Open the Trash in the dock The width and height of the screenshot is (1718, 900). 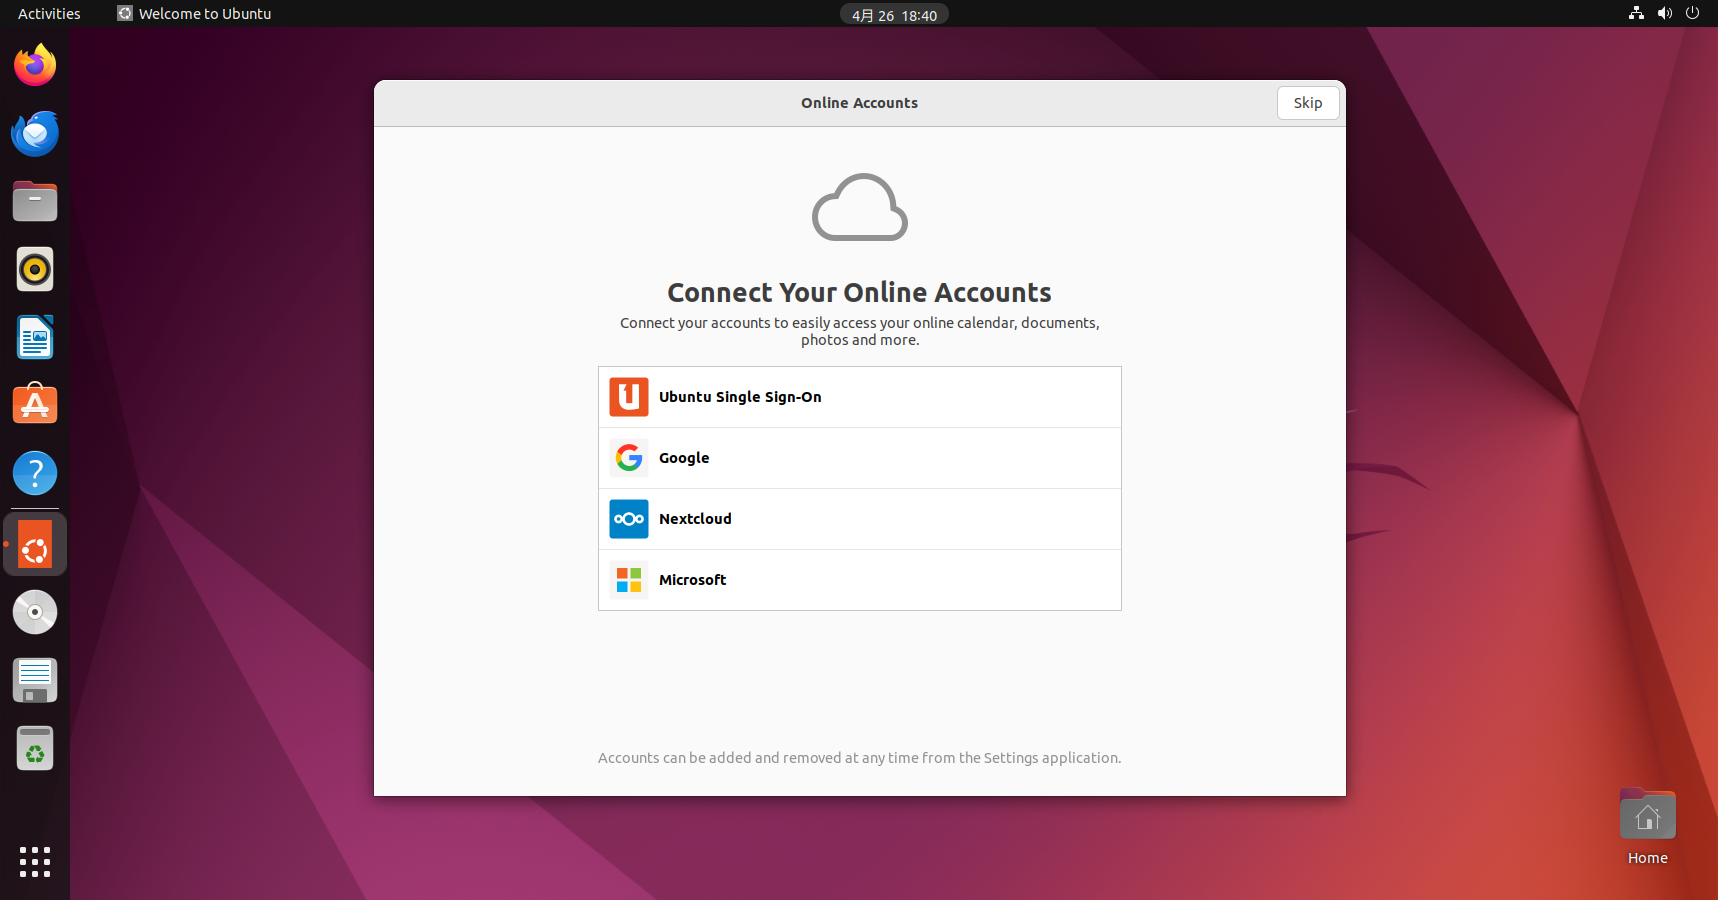point(35,748)
